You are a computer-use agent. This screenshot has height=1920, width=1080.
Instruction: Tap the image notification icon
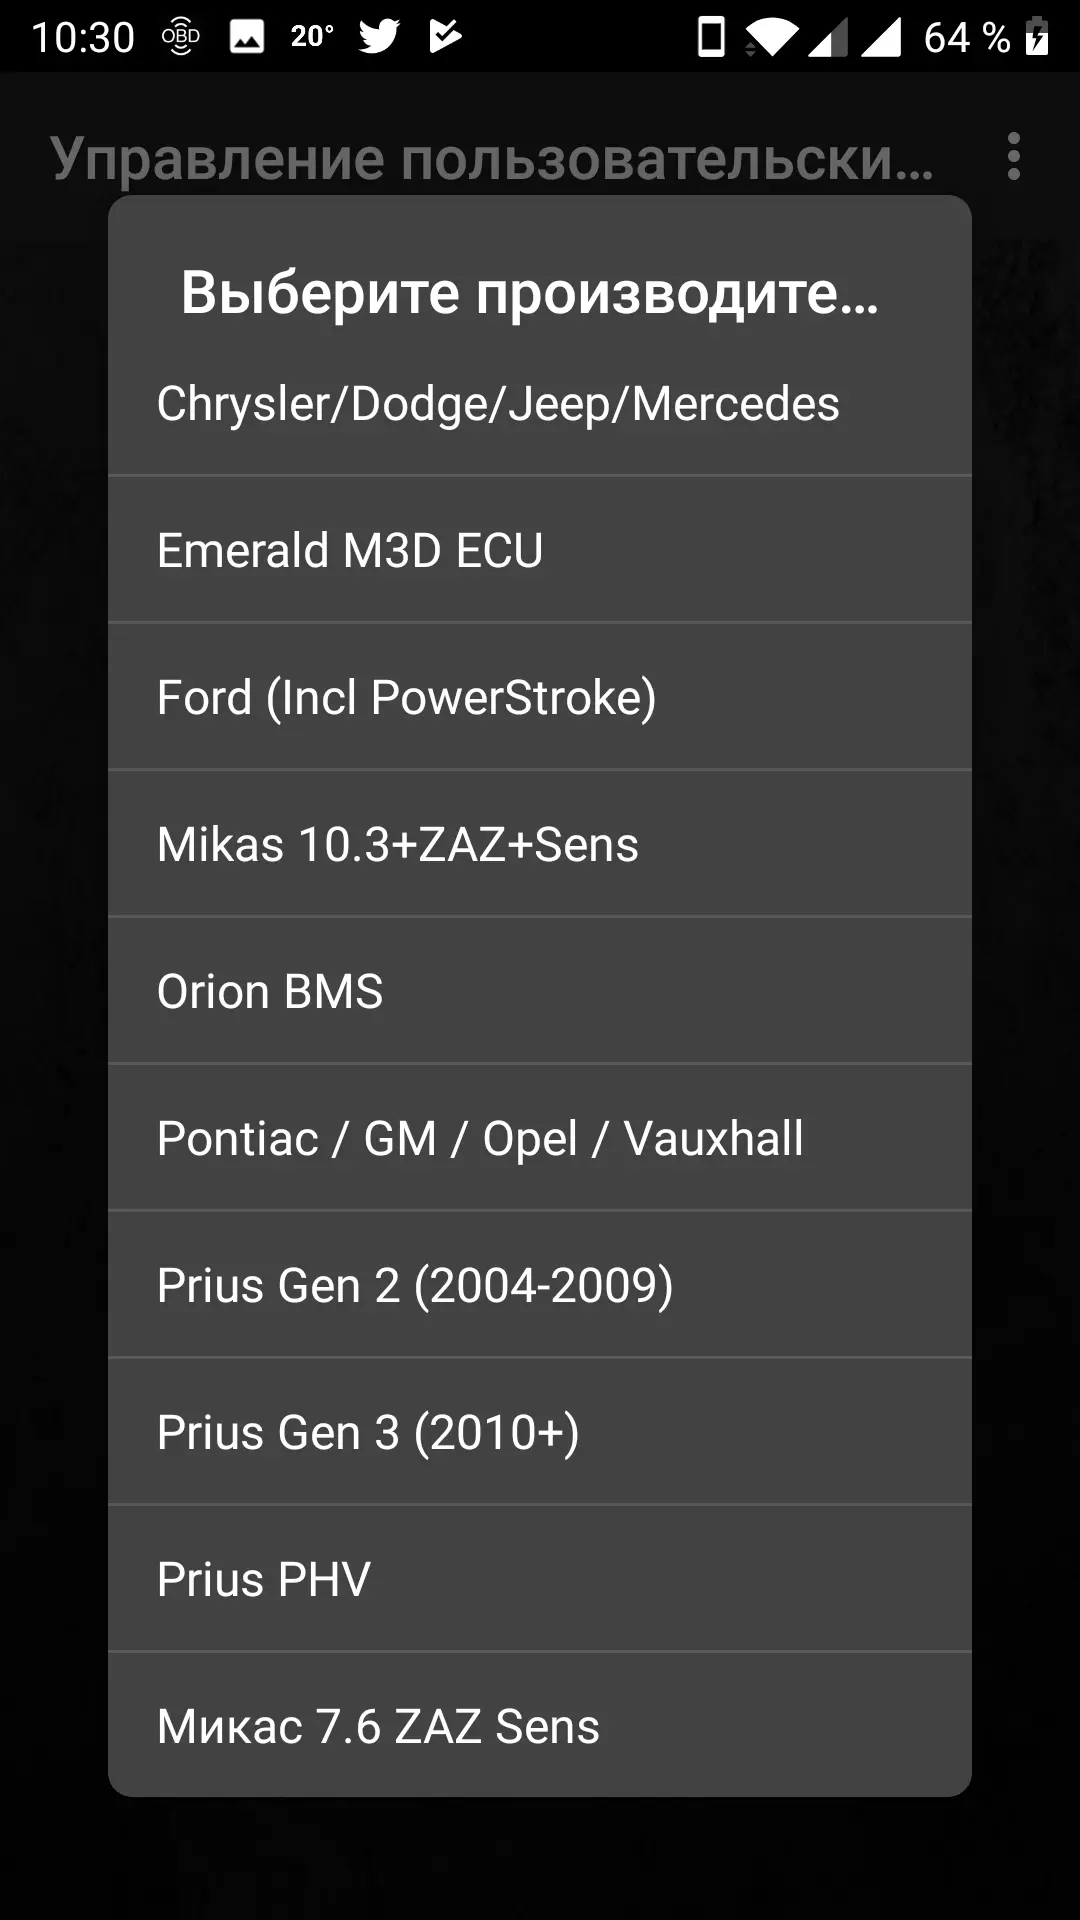tap(247, 37)
